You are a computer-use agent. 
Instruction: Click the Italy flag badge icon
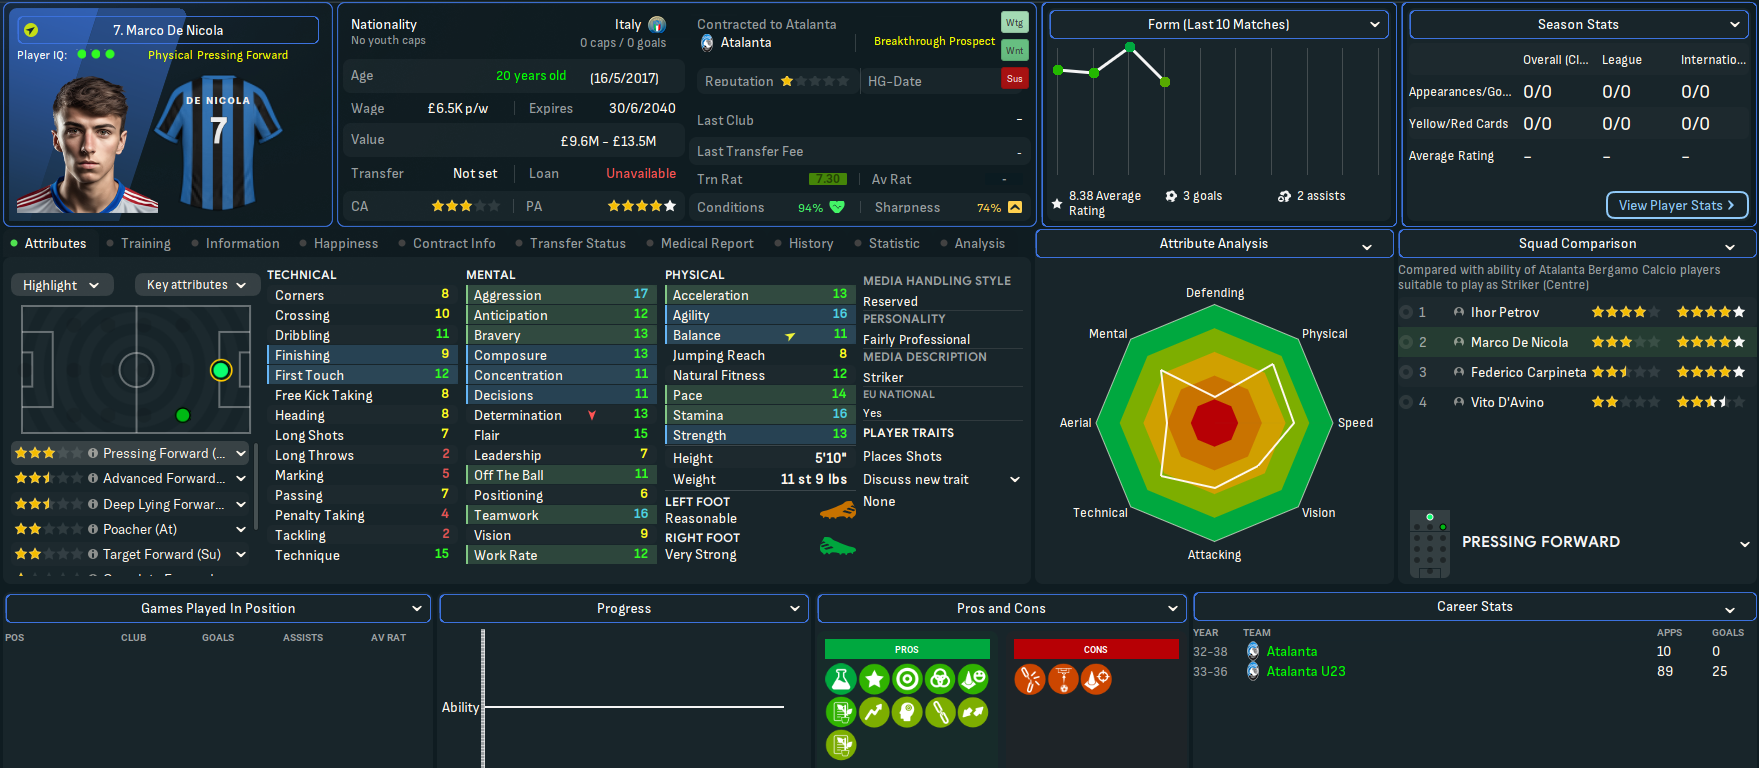click(657, 25)
